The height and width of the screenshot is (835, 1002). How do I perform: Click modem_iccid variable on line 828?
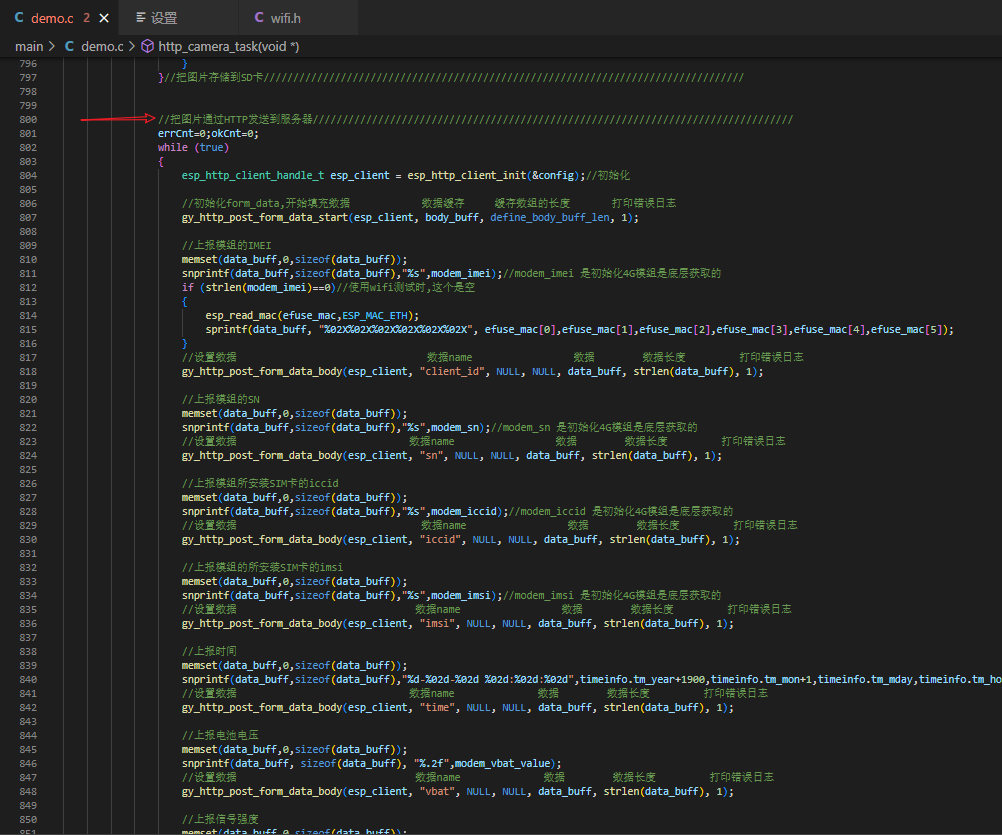[x=463, y=511]
